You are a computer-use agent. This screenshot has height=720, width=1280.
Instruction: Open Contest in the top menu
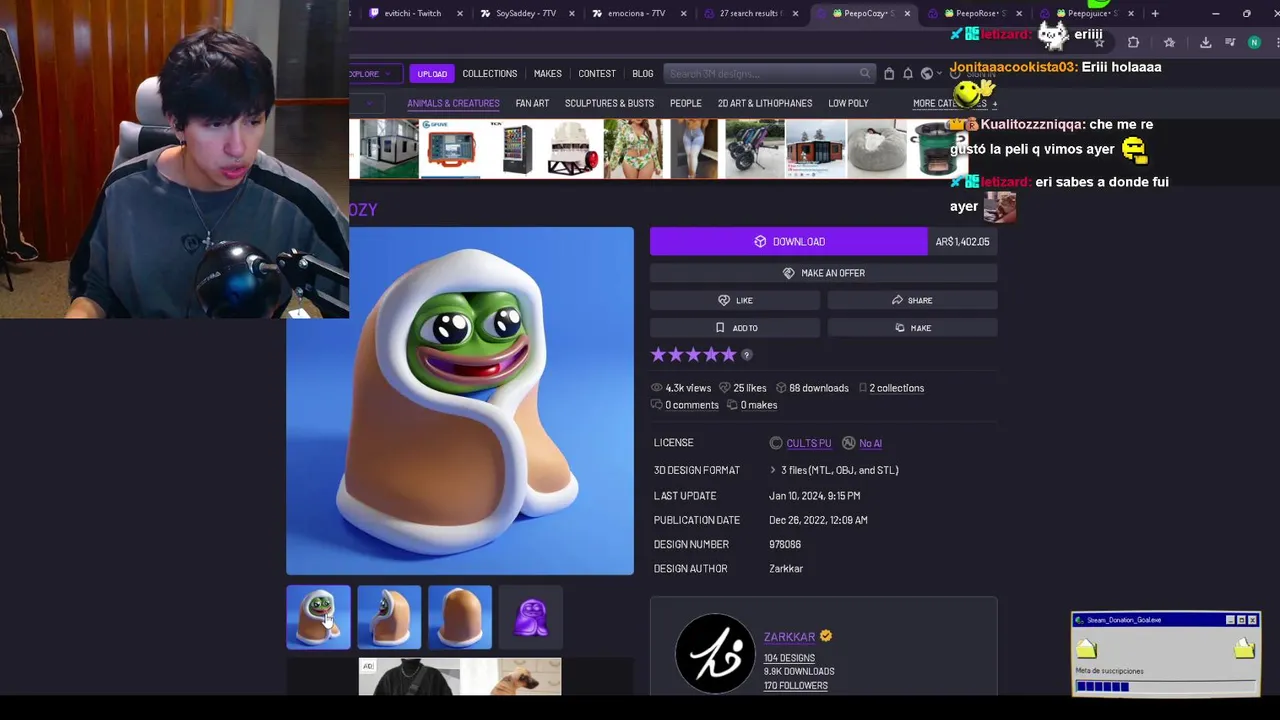597,73
